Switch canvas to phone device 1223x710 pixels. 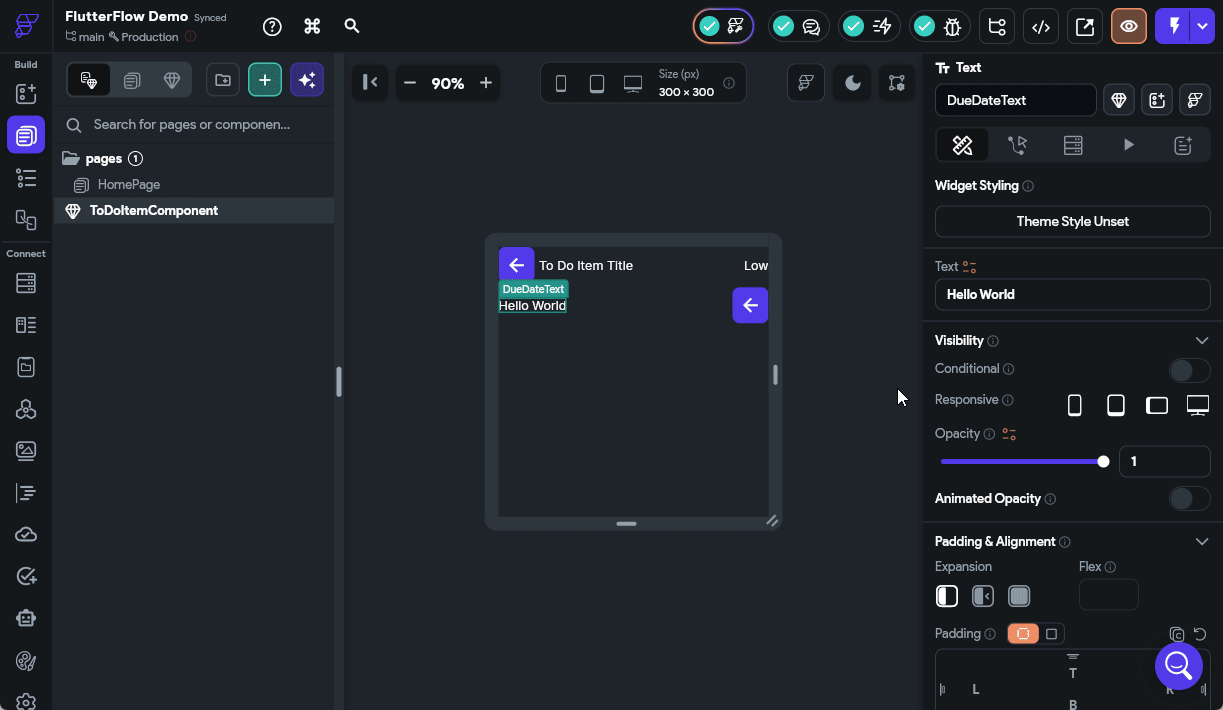tap(561, 84)
